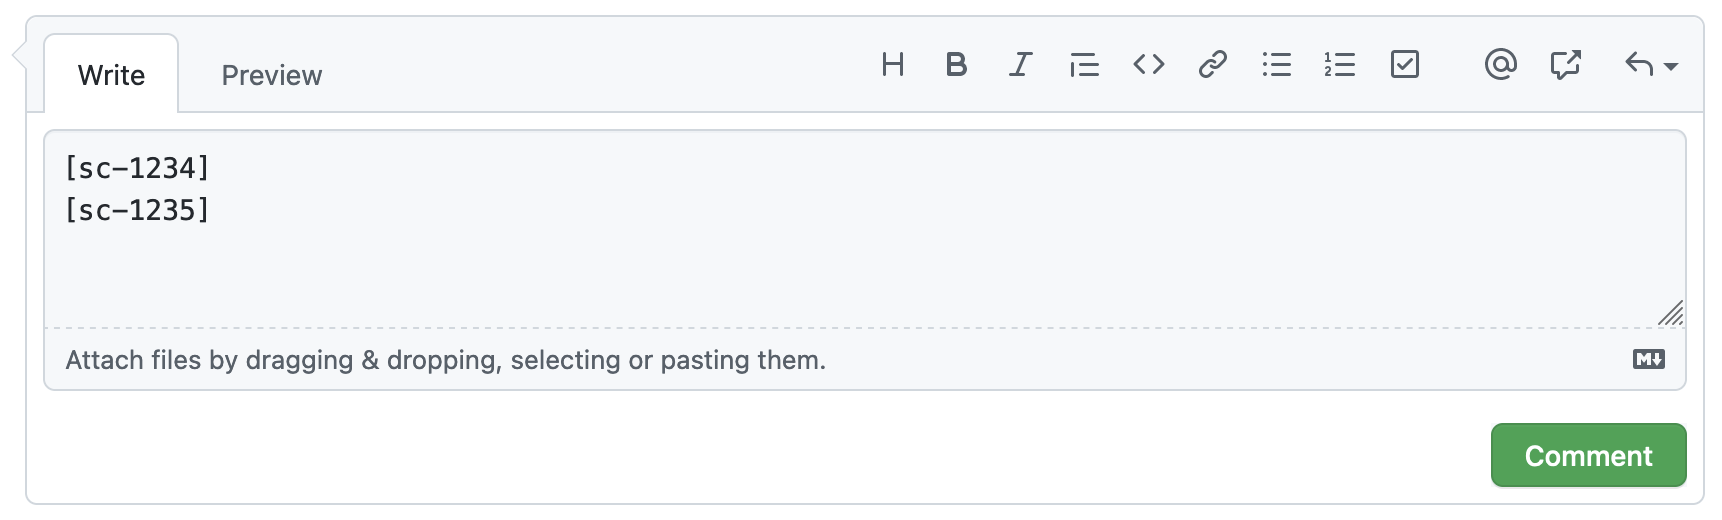
Task: Open the Markdown supported icon link
Action: click(x=1649, y=359)
